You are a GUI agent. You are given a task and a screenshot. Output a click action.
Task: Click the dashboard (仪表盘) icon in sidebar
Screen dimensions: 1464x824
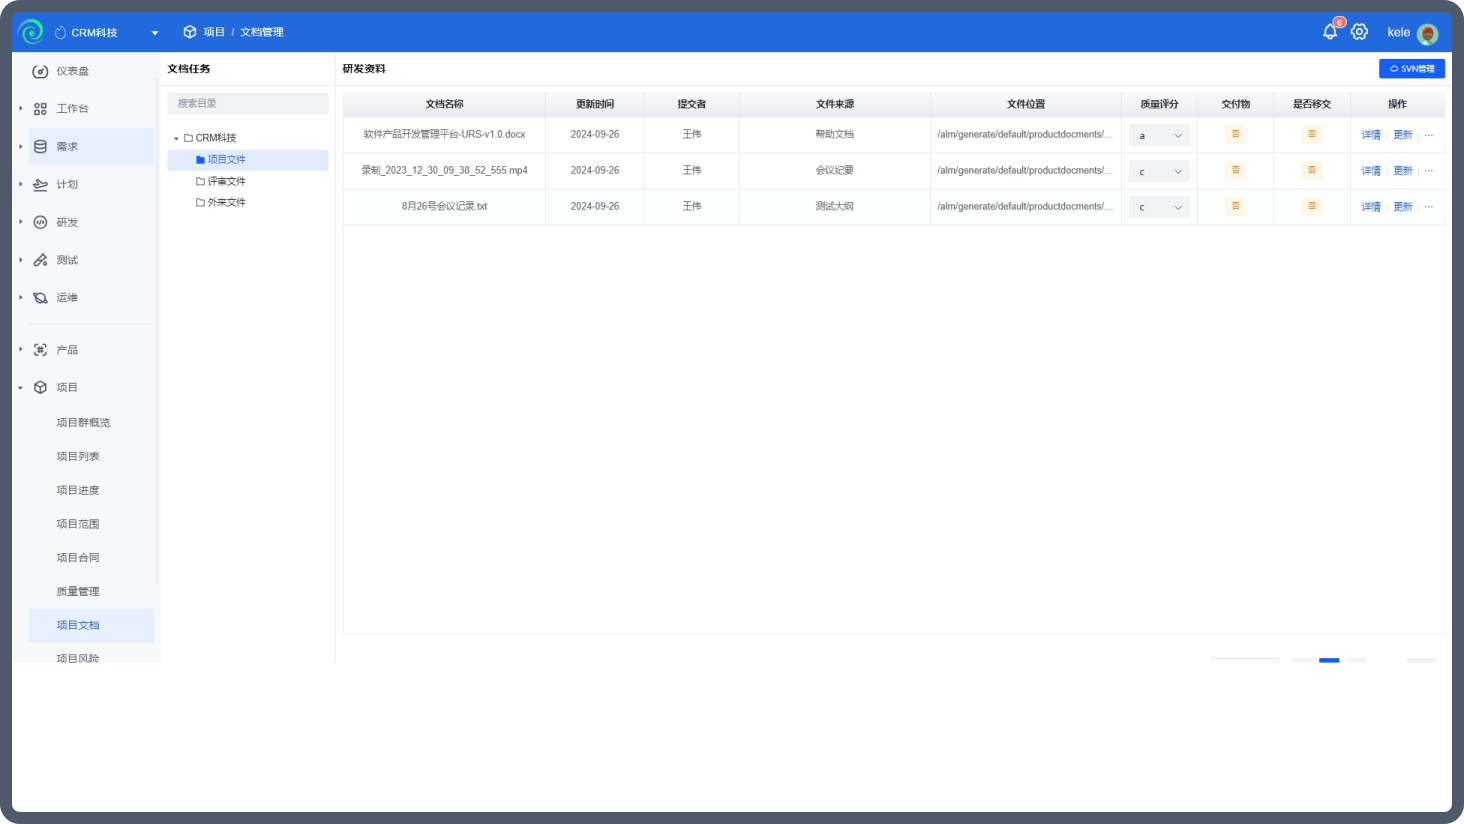[40, 71]
